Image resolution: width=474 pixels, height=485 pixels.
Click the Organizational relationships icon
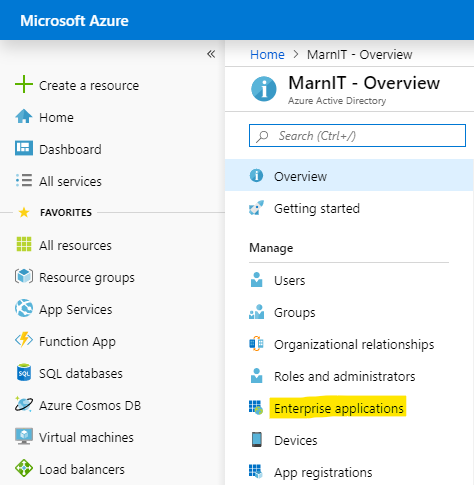point(256,344)
